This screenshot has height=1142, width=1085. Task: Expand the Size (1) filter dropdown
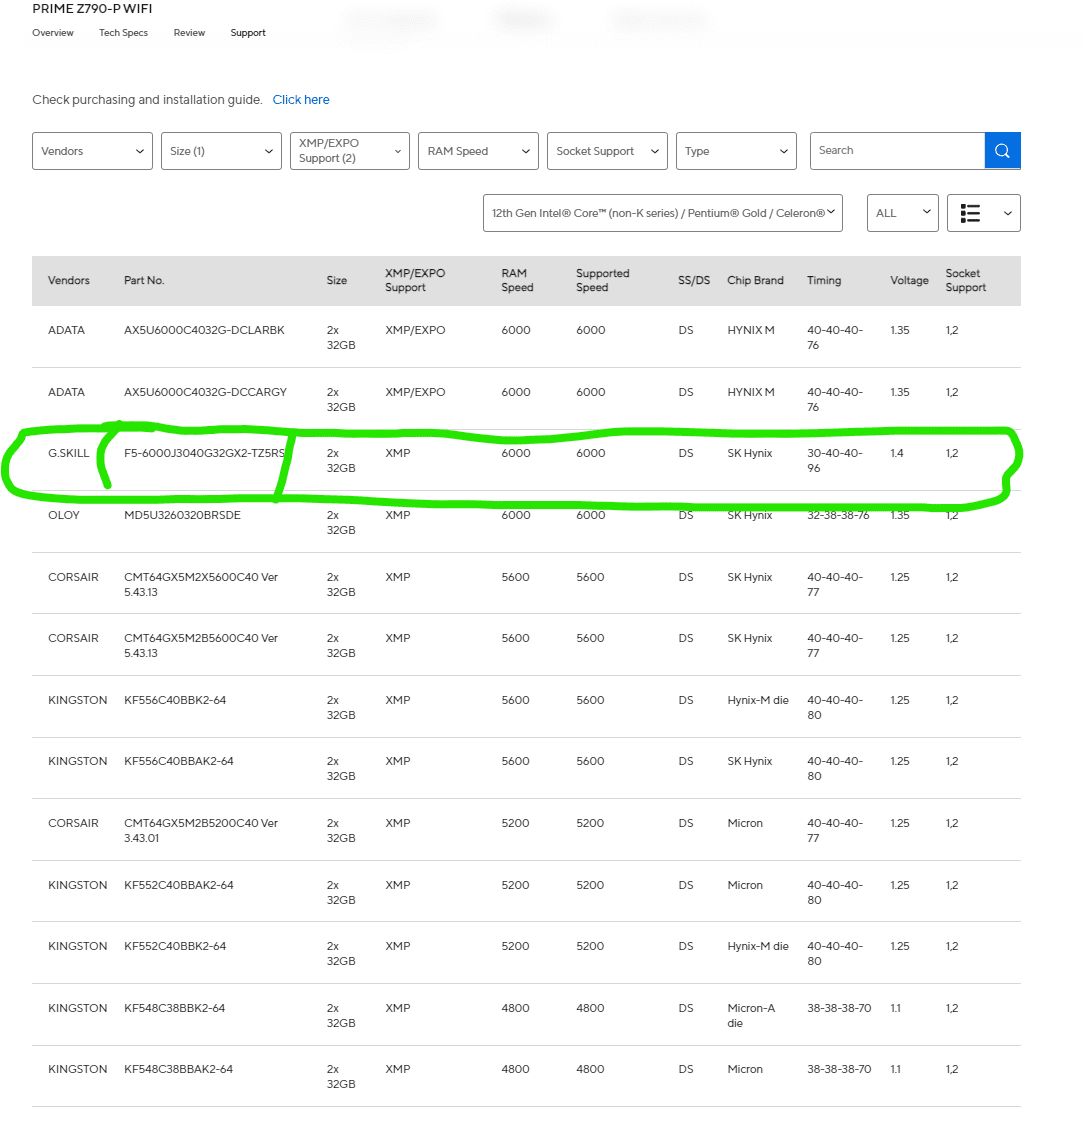(221, 151)
